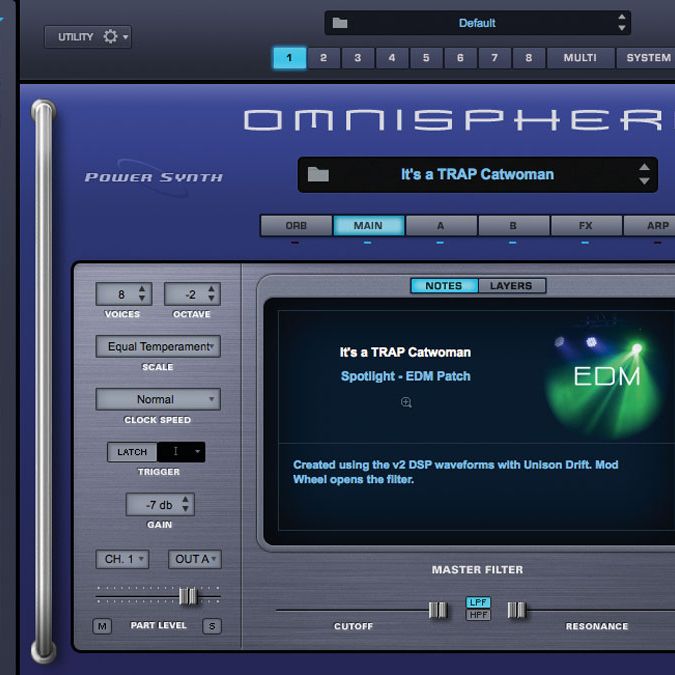Click the Resonance slider handle
Screen dimensions: 675x675
tap(517, 610)
